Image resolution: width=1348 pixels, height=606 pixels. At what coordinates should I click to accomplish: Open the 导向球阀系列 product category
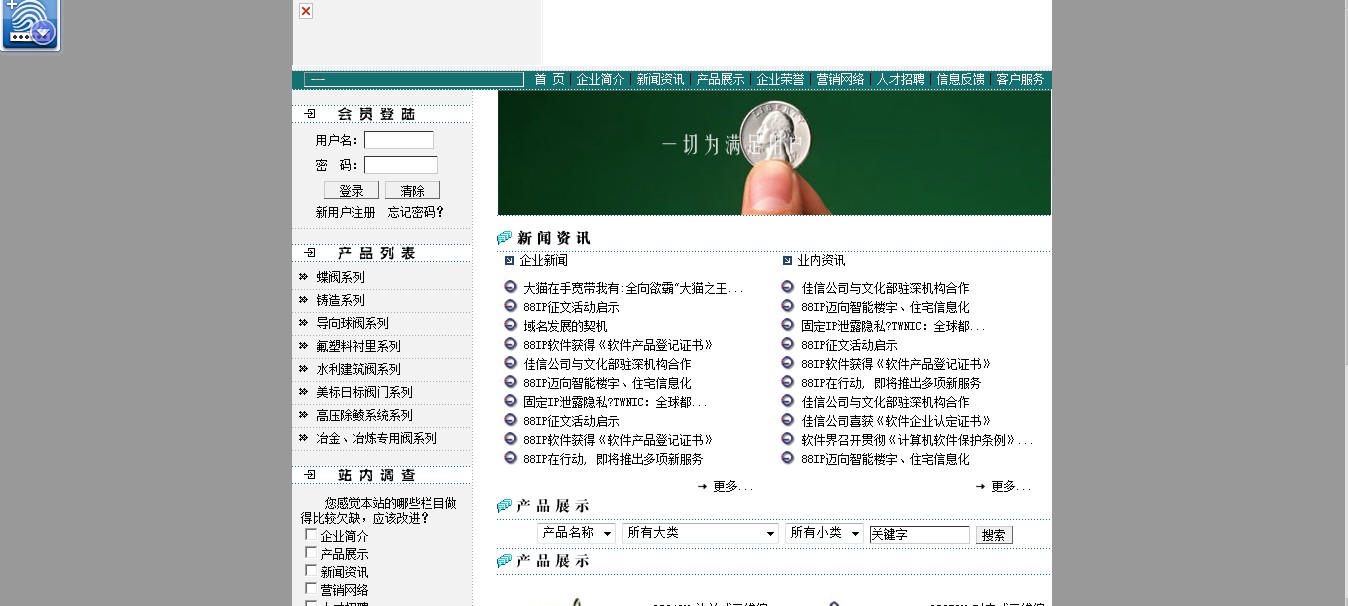(353, 323)
